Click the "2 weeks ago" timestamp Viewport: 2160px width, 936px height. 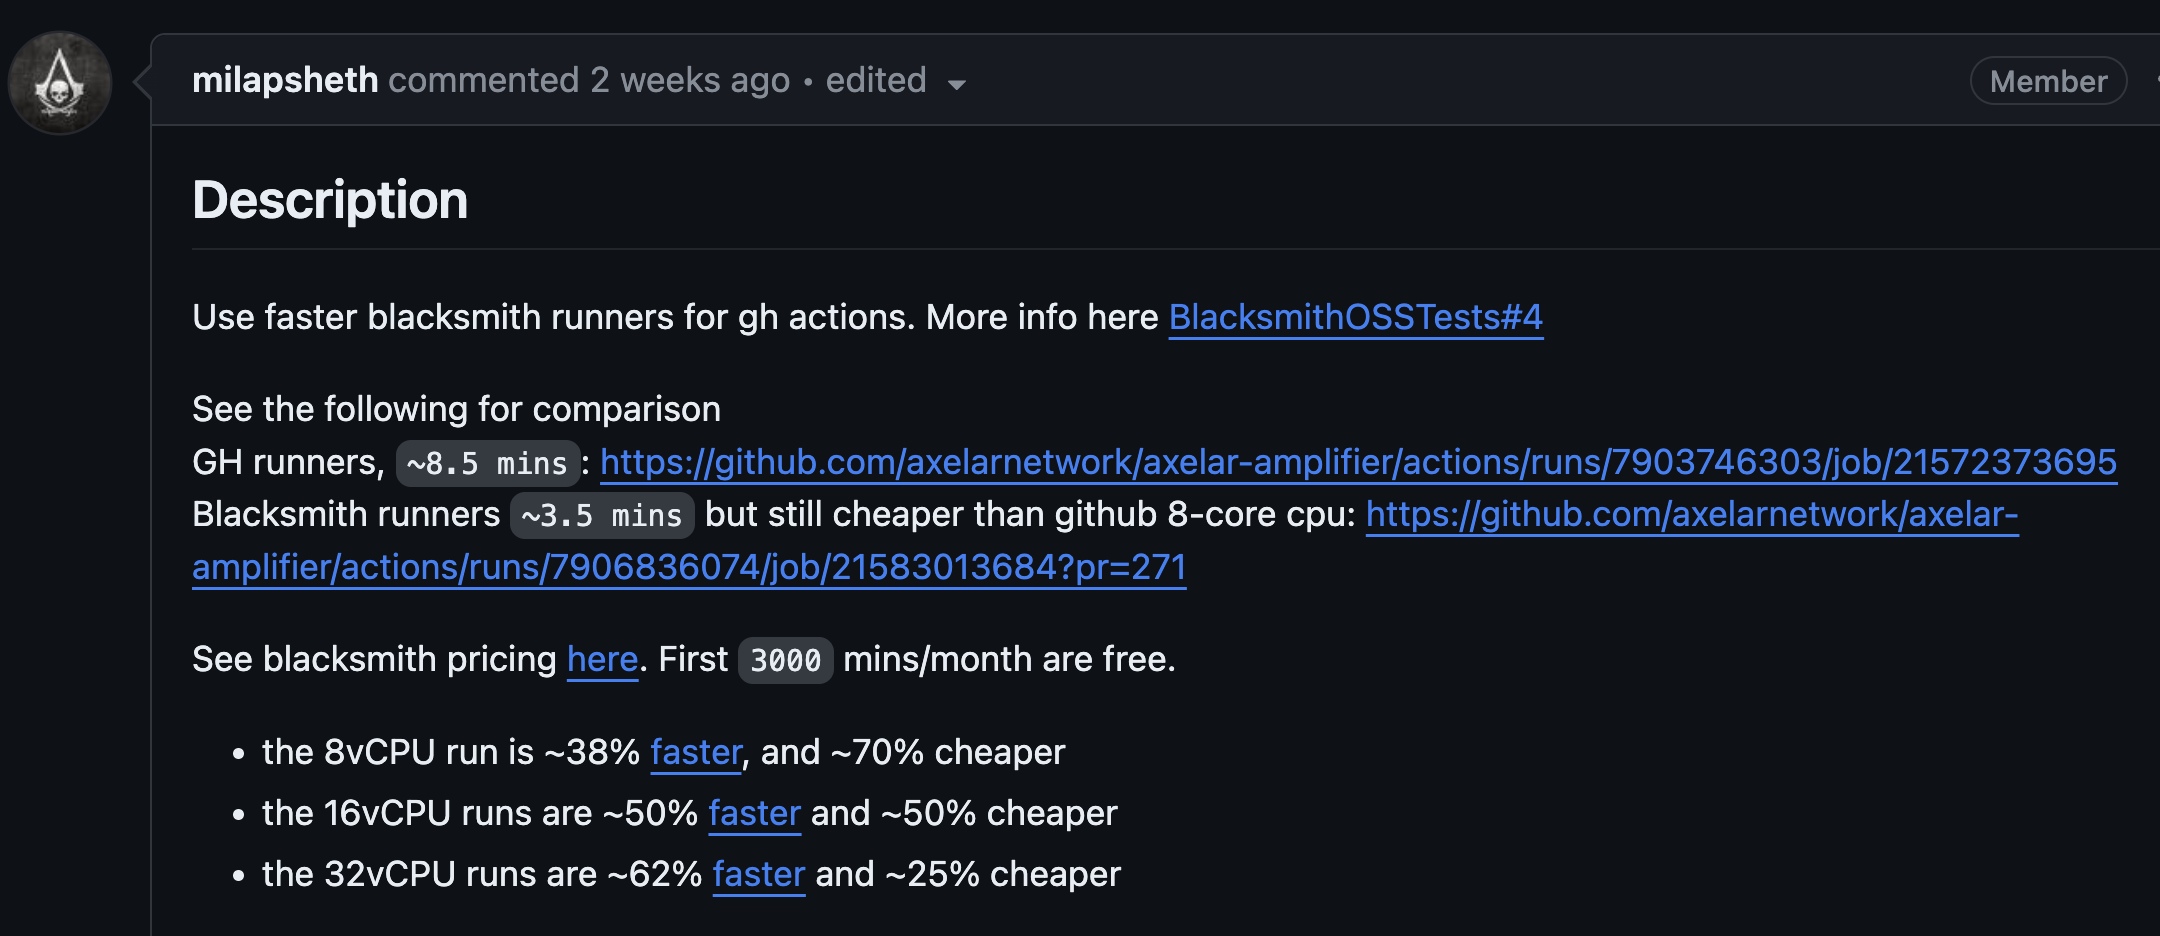[x=690, y=80]
